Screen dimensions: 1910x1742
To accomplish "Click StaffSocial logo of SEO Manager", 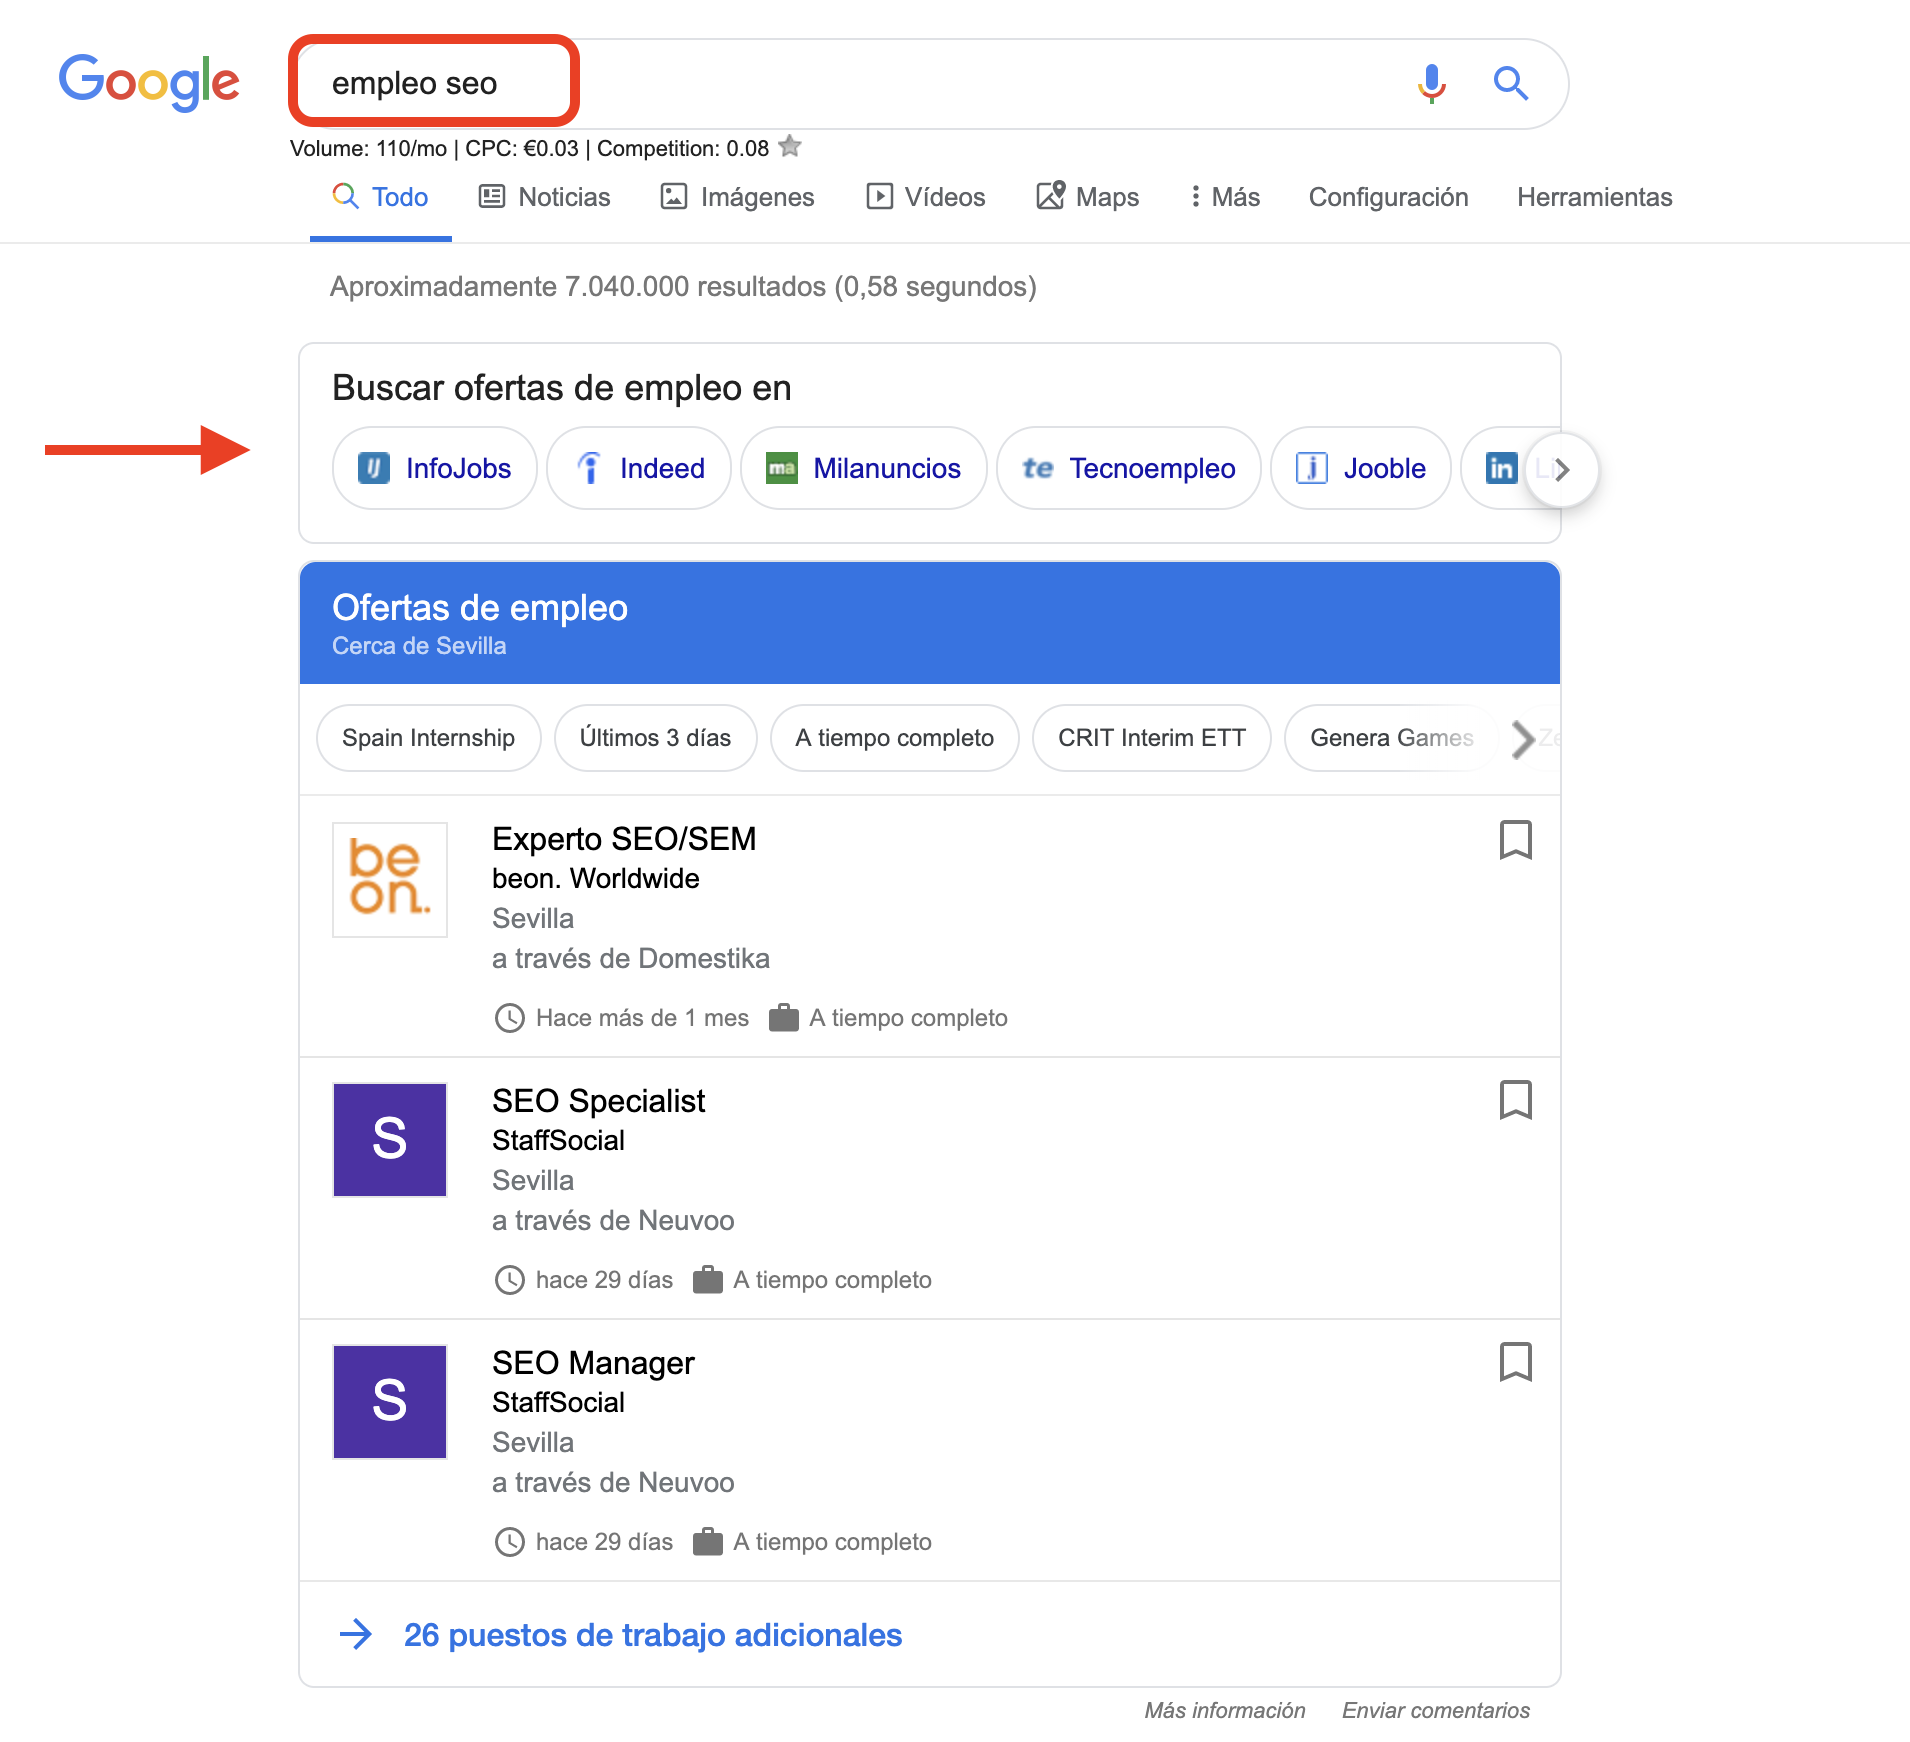I will (390, 1402).
